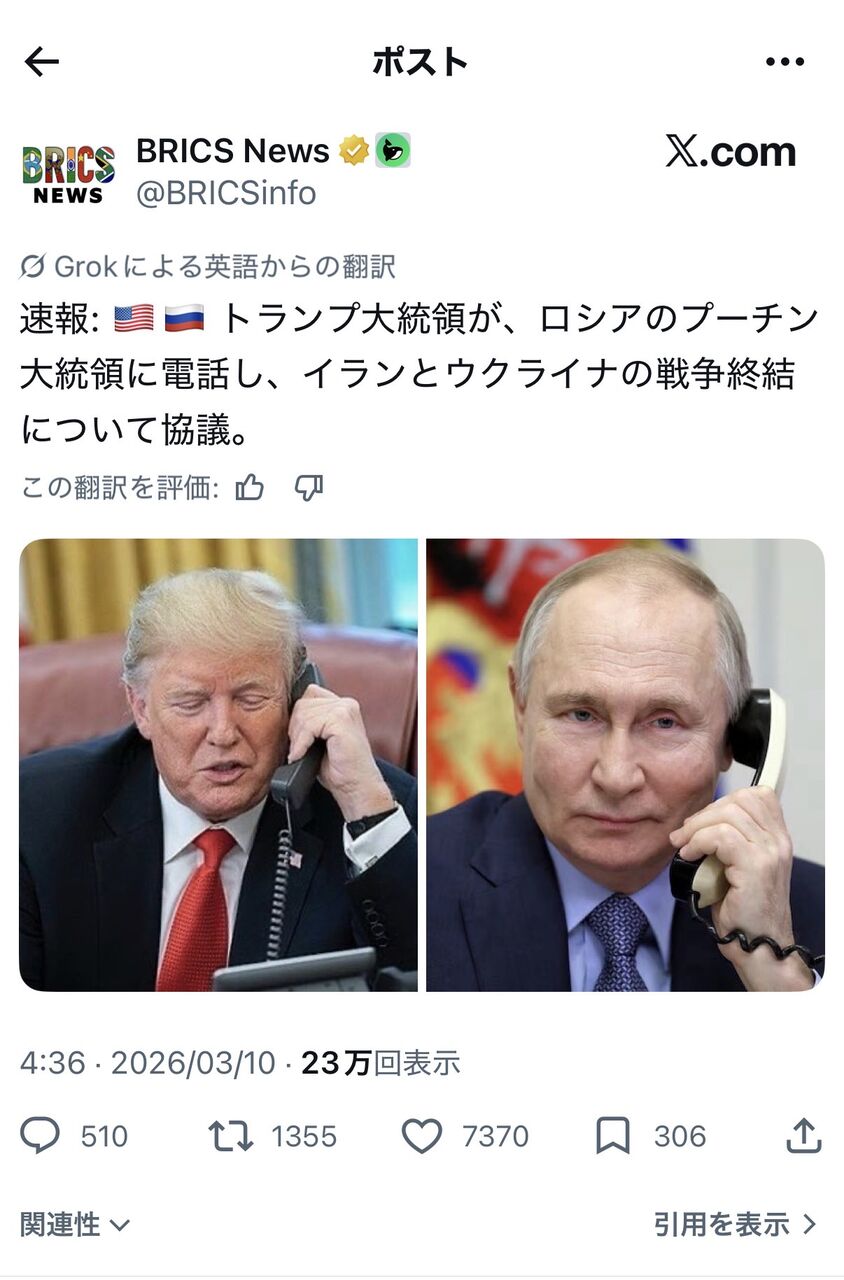Like the post with the heart icon
The width and height of the screenshot is (844, 1280).
click(x=421, y=1136)
